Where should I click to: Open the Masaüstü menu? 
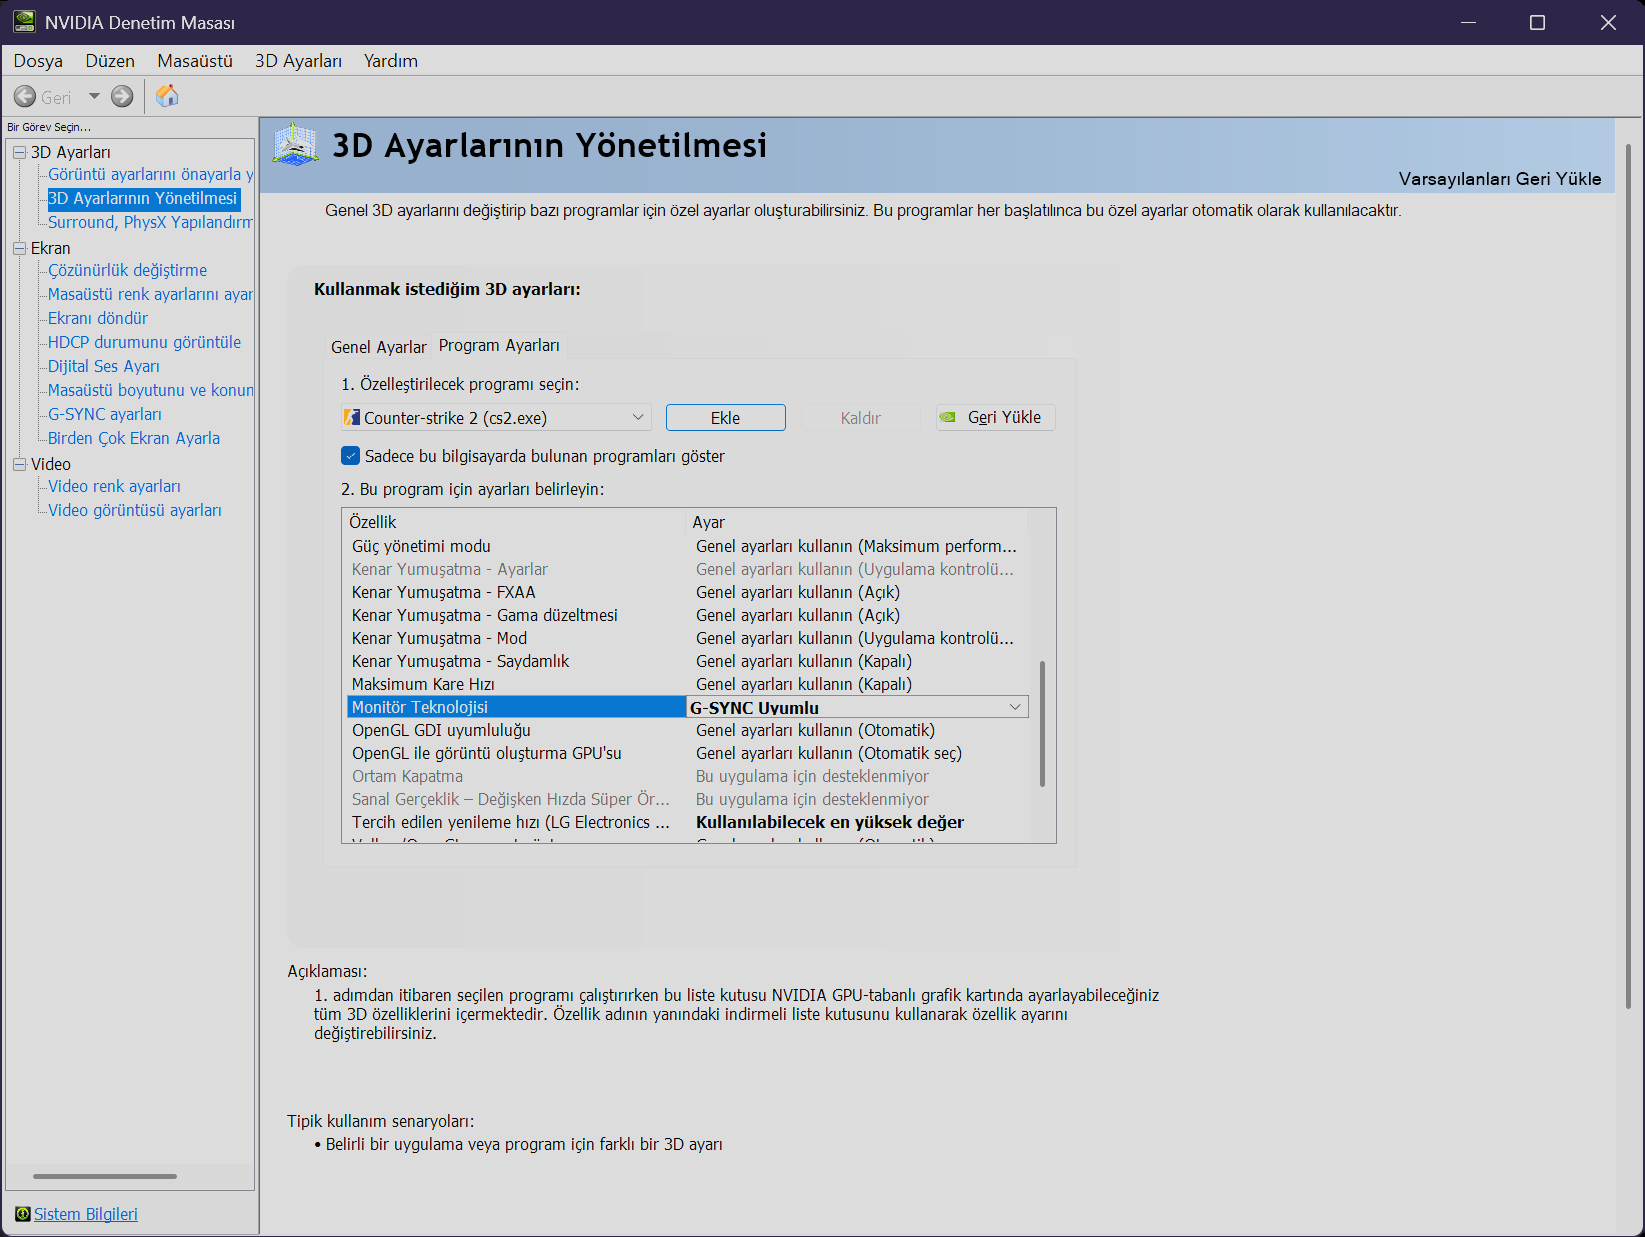pyautogui.click(x=195, y=61)
